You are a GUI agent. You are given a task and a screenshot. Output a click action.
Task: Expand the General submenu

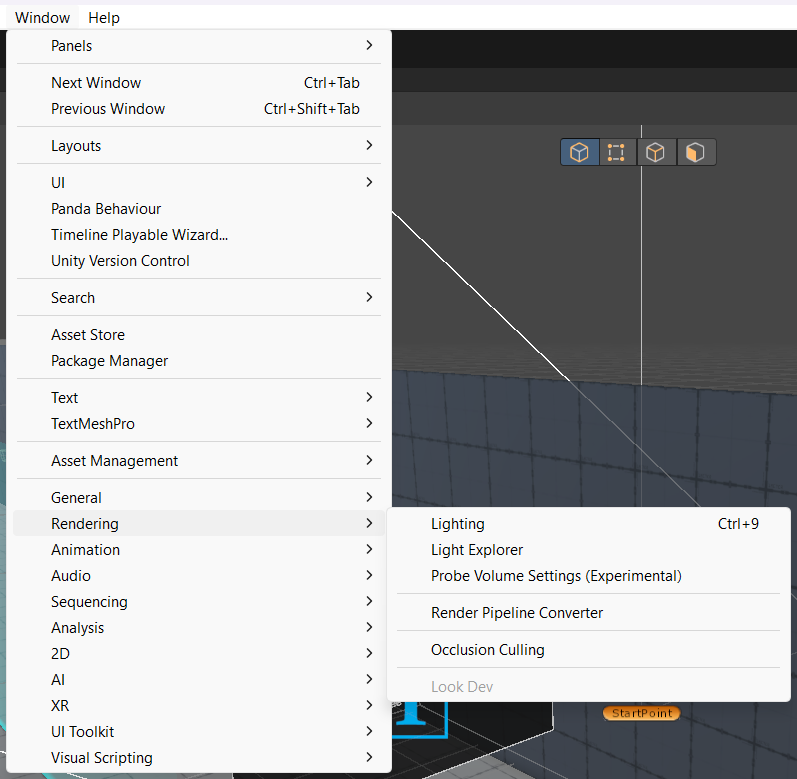pyautogui.click(x=199, y=498)
